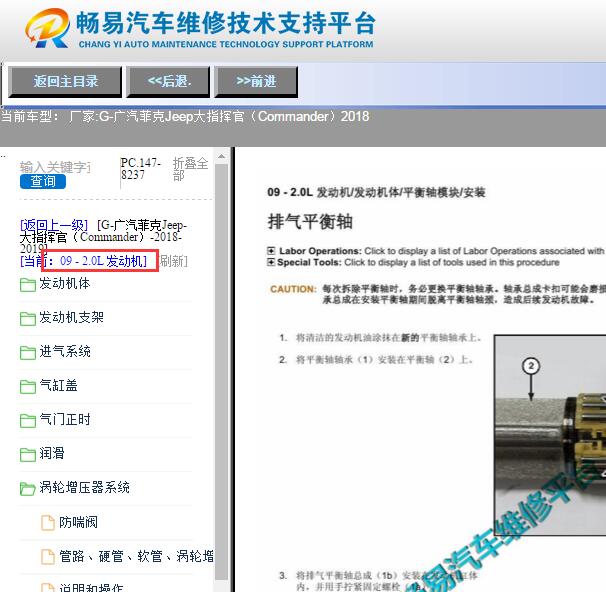The image size is (606, 592).
Task: Select the 润滑 tree entry
Action: point(52,453)
